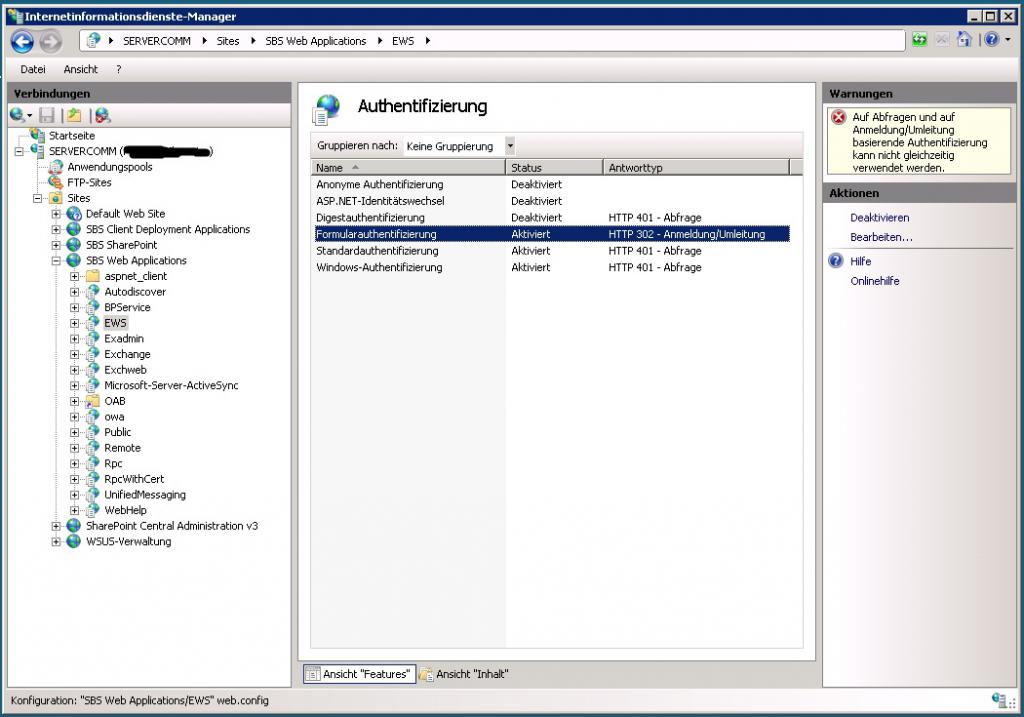Click the Forward navigation arrow
Screen dimensions: 1024x717
[x=50, y=42]
